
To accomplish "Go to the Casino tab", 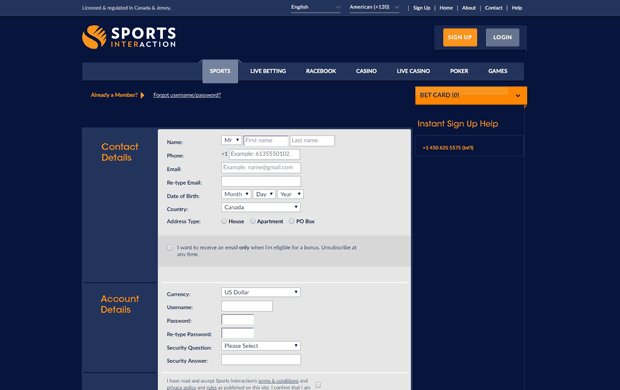I will click(x=366, y=71).
